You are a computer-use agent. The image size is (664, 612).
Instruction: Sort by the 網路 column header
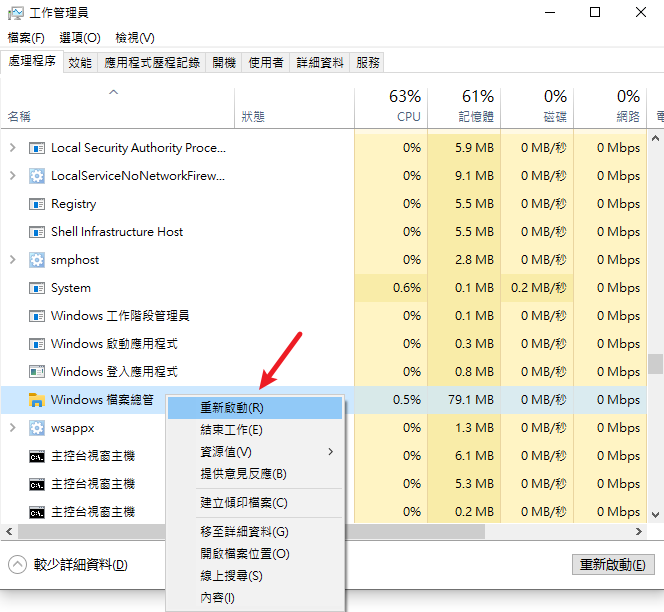point(610,108)
